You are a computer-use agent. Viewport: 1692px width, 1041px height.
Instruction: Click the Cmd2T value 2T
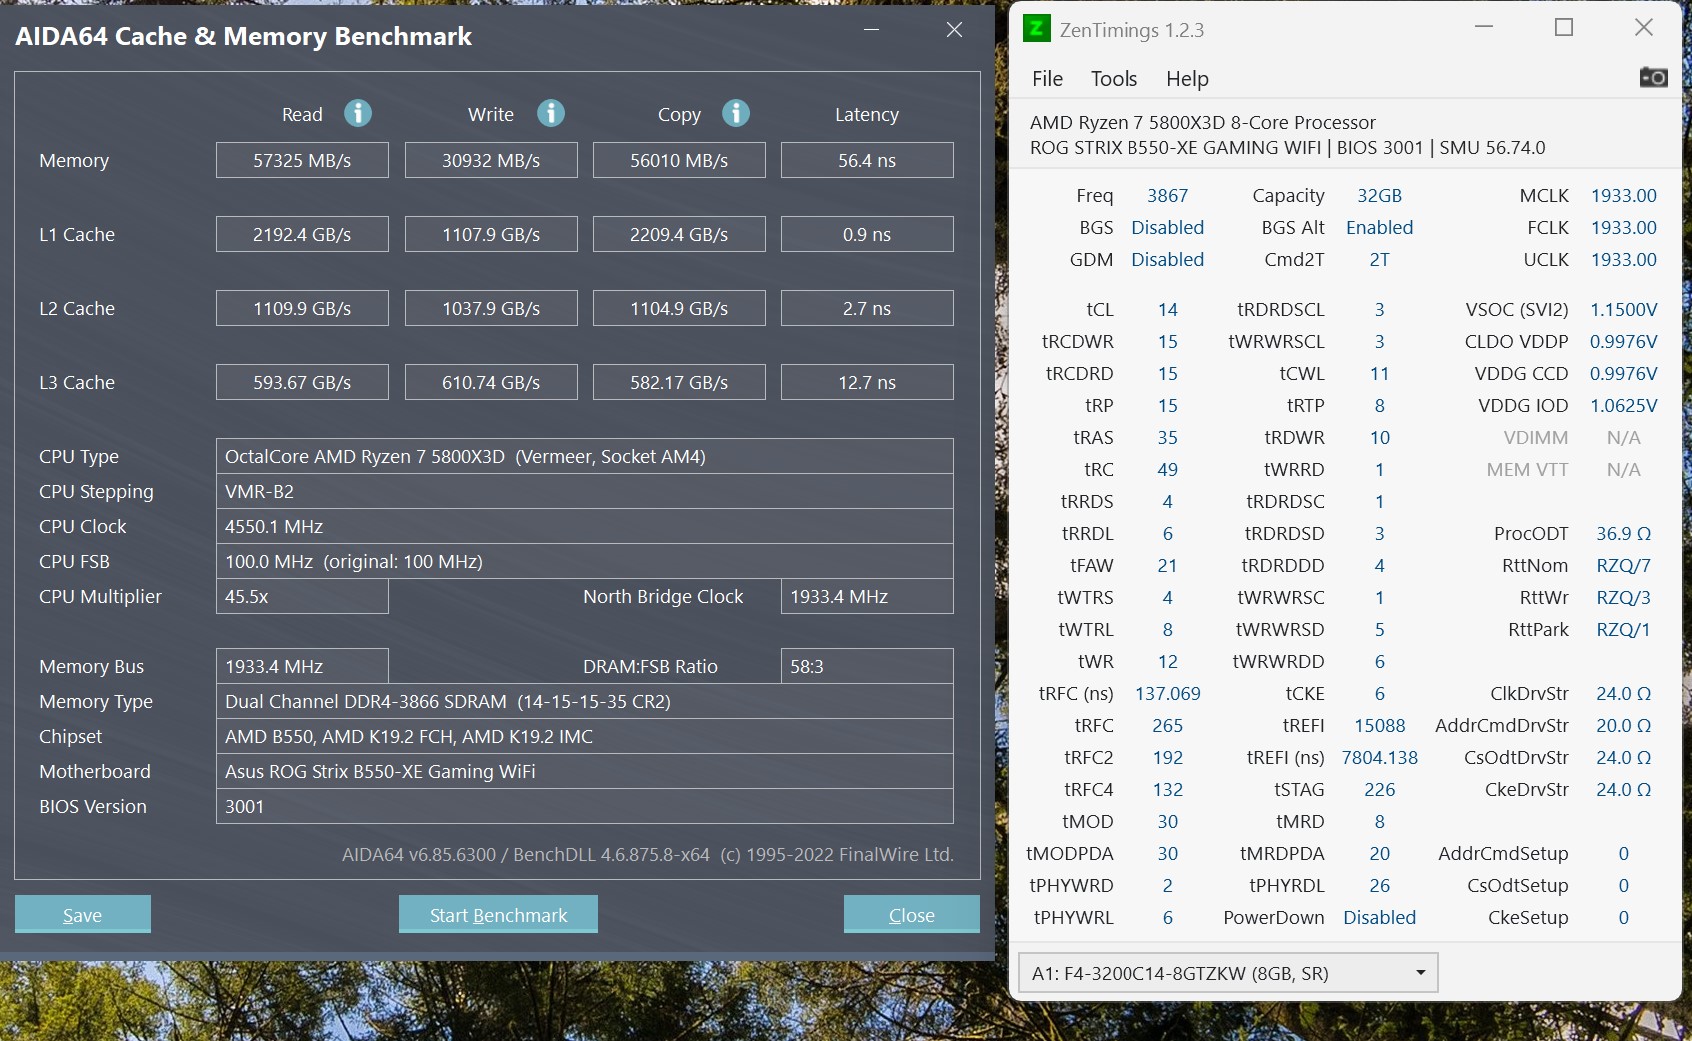point(1379,260)
